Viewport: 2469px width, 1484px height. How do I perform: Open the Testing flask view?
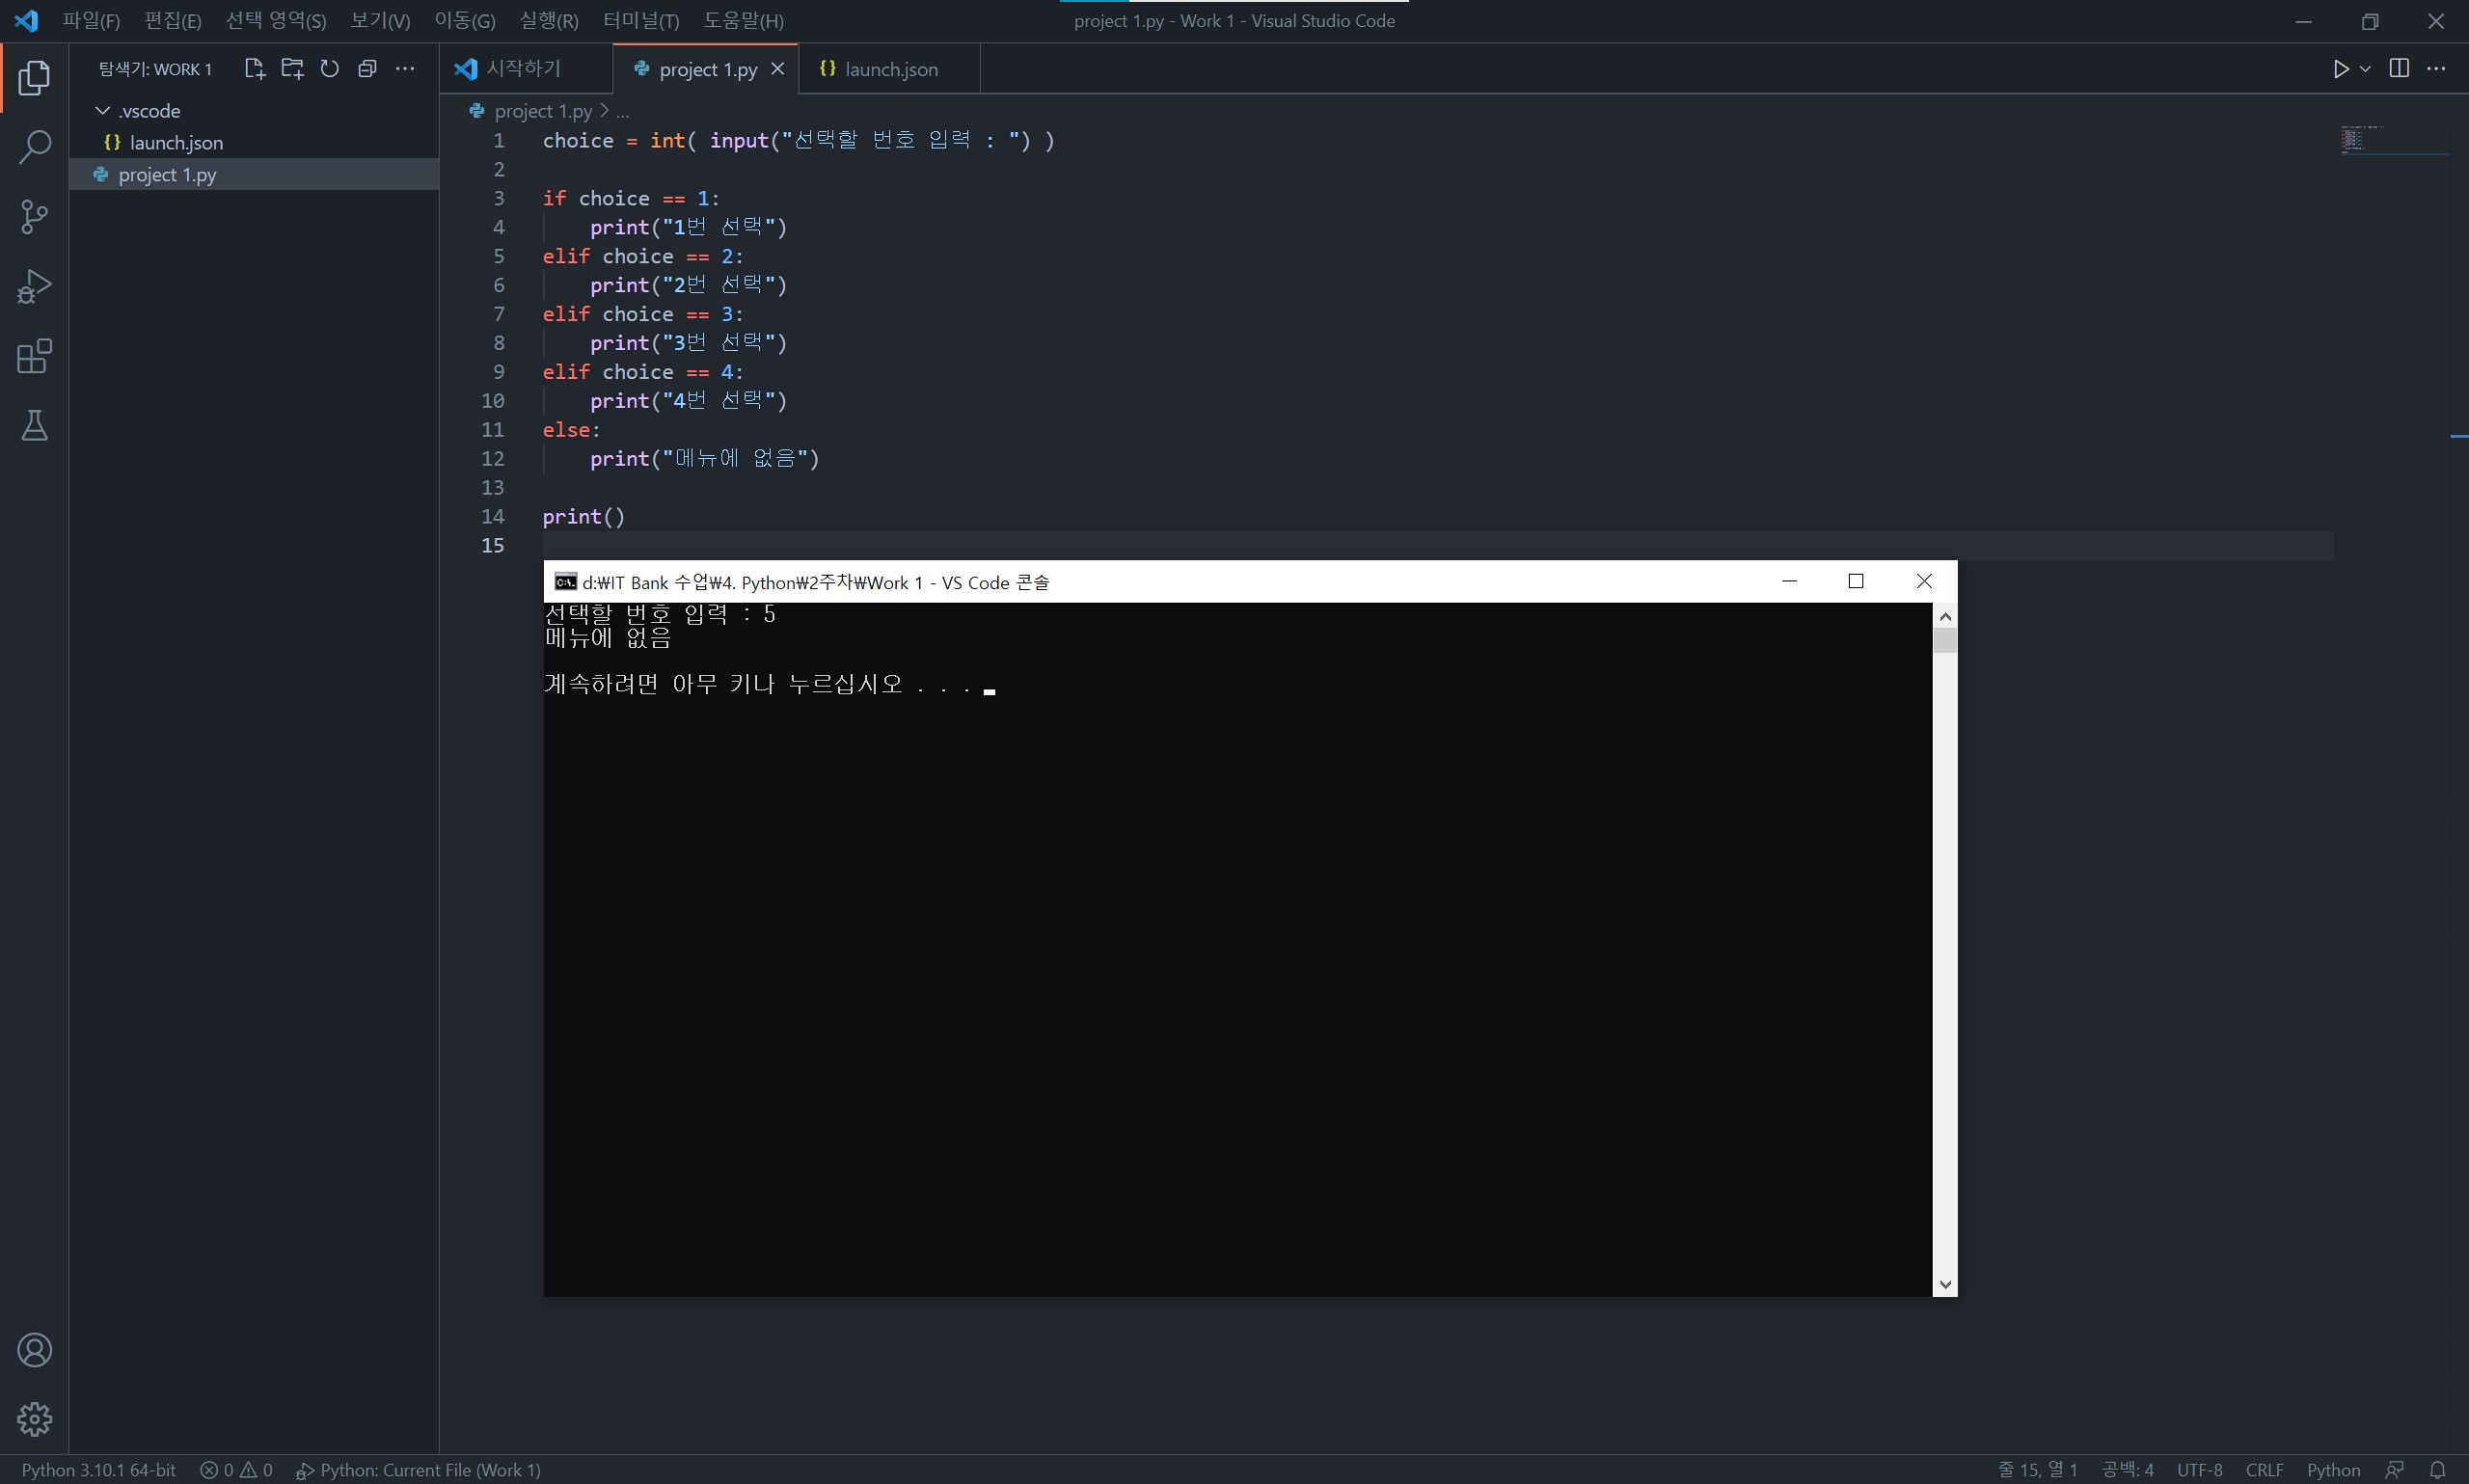coord(34,426)
